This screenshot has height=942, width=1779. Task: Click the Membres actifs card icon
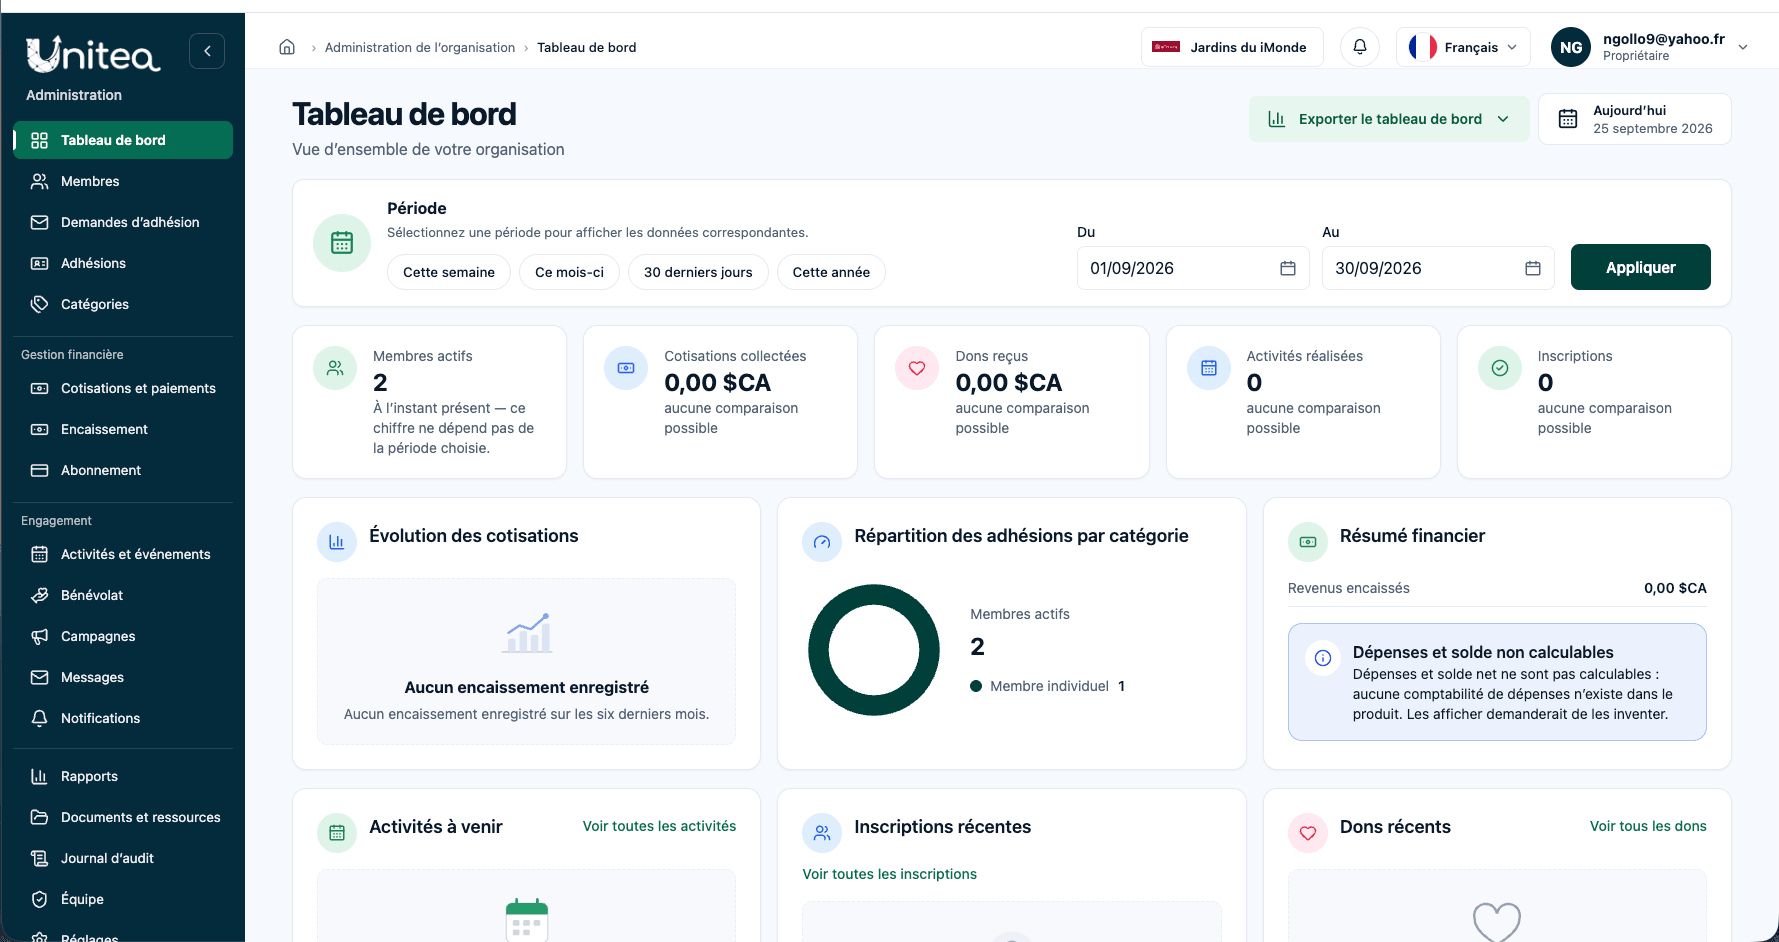tap(335, 368)
